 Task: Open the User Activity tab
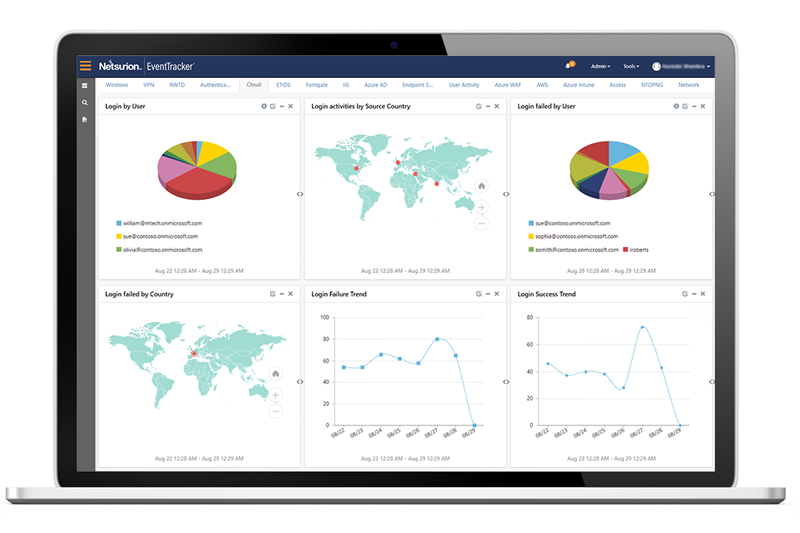click(464, 85)
